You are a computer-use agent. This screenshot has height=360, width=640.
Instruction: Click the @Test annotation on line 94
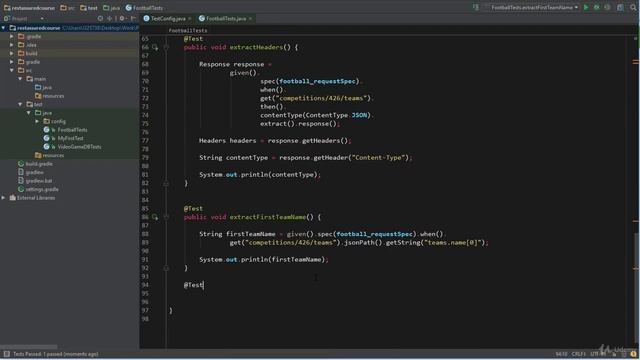pos(193,285)
